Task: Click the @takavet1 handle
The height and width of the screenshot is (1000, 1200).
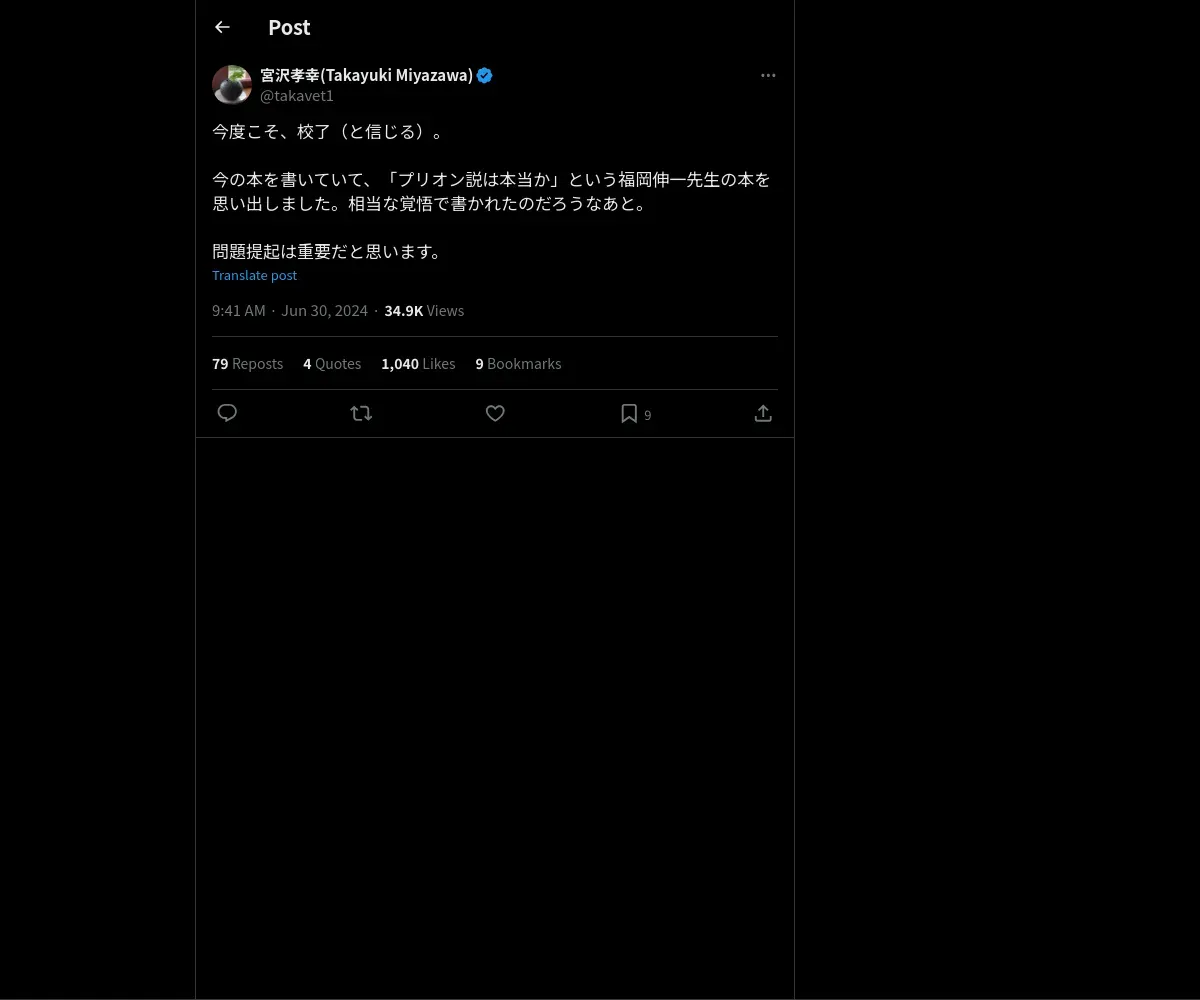Action: coord(297,96)
